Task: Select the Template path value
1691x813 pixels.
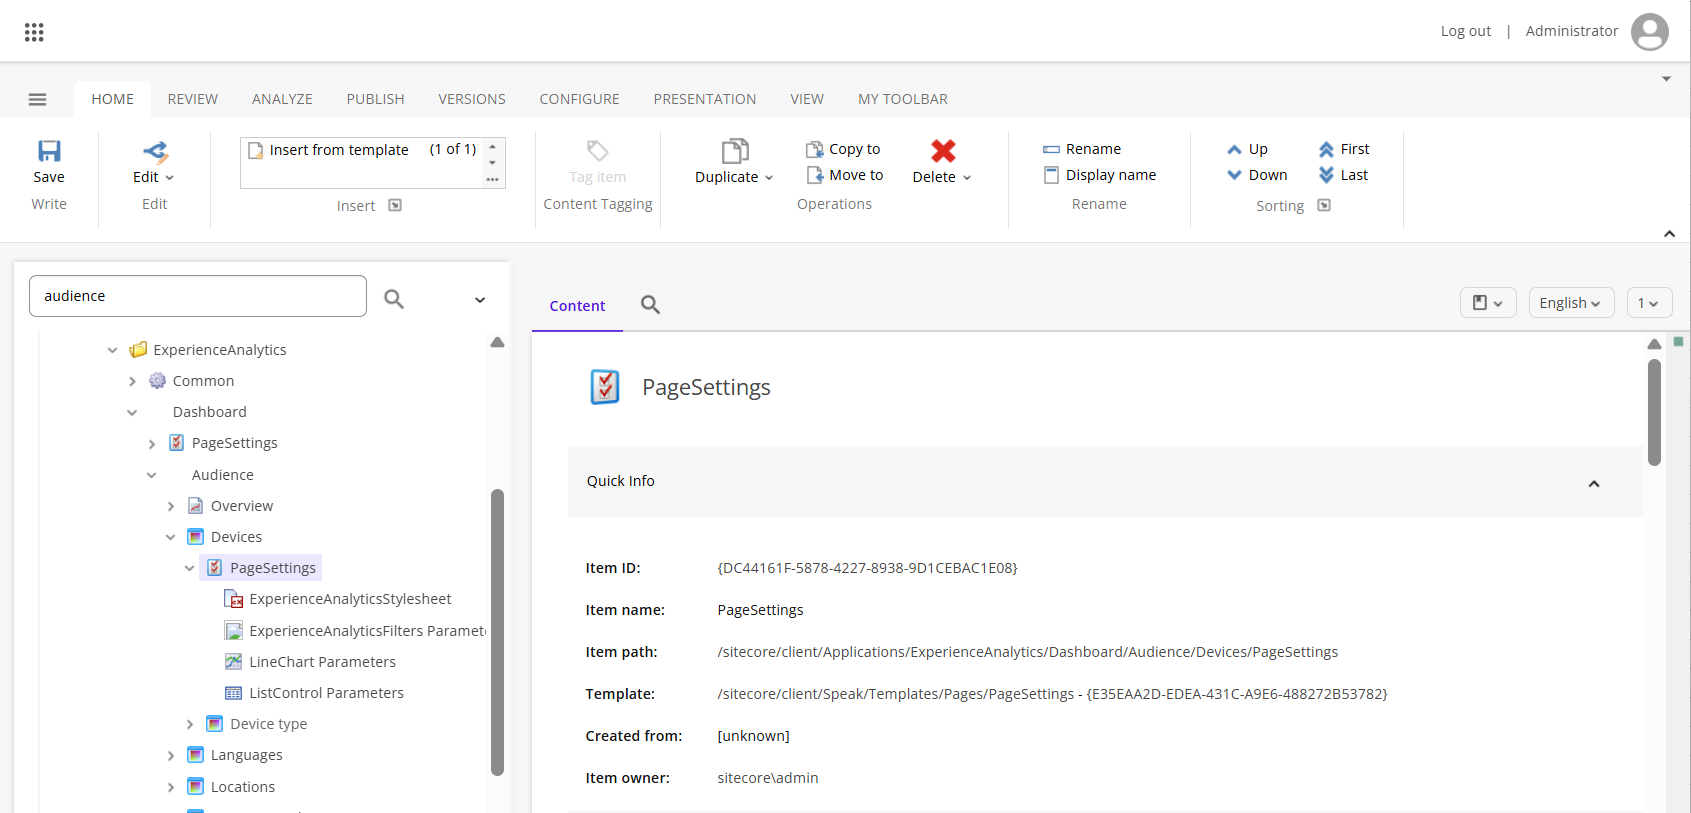Action: tap(1052, 694)
